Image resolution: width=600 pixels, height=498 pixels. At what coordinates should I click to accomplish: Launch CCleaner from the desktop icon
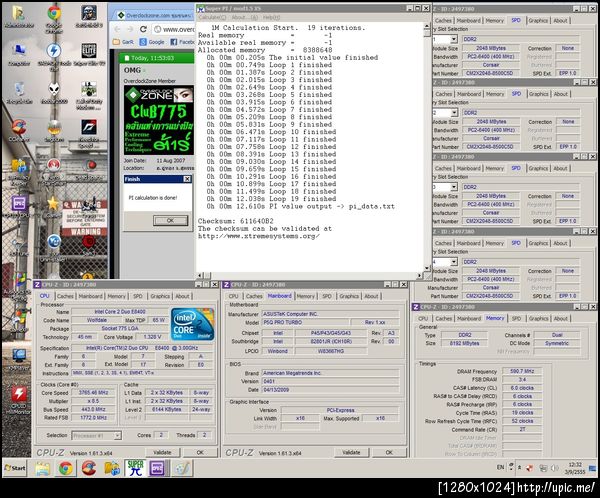coord(19,129)
